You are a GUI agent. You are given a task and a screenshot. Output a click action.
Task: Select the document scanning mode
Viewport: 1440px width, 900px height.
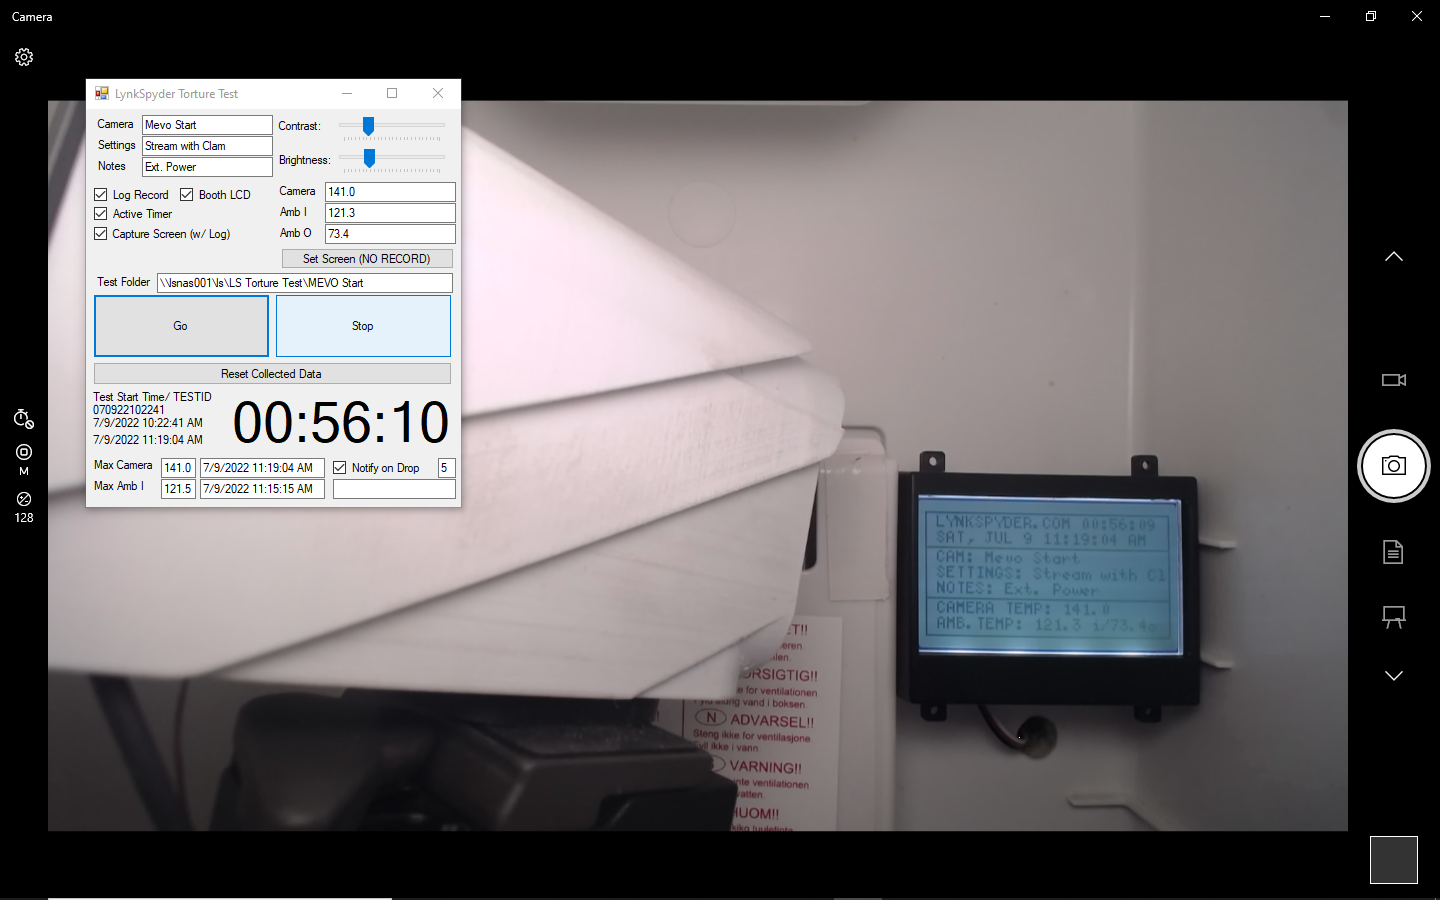coord(1393,551)
